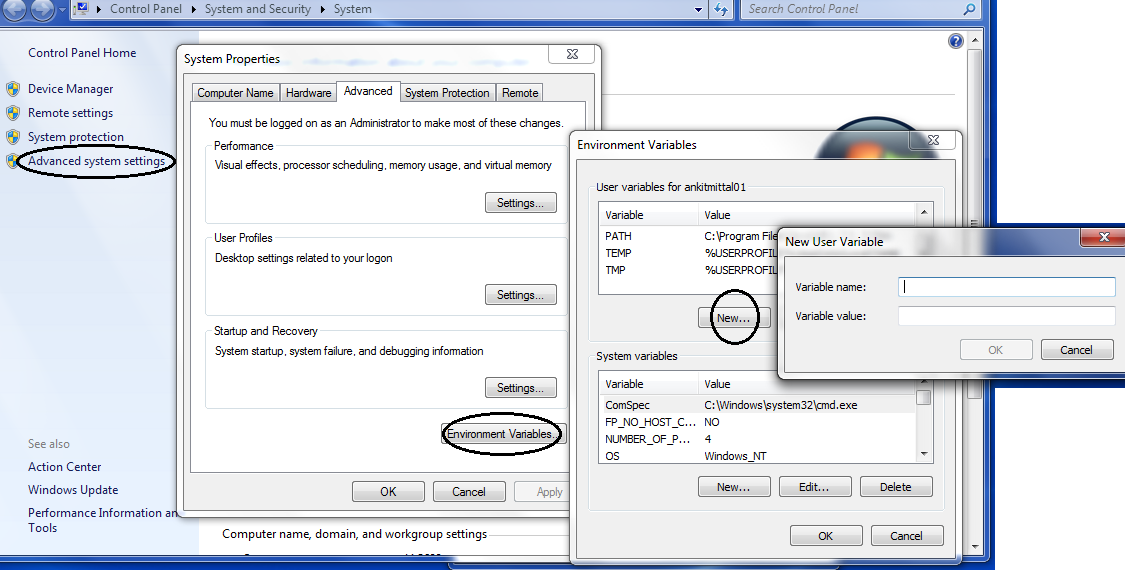Click Delete under System variables
The height and width of the screenshot is (570, 1137).
[x=896, y=487]
